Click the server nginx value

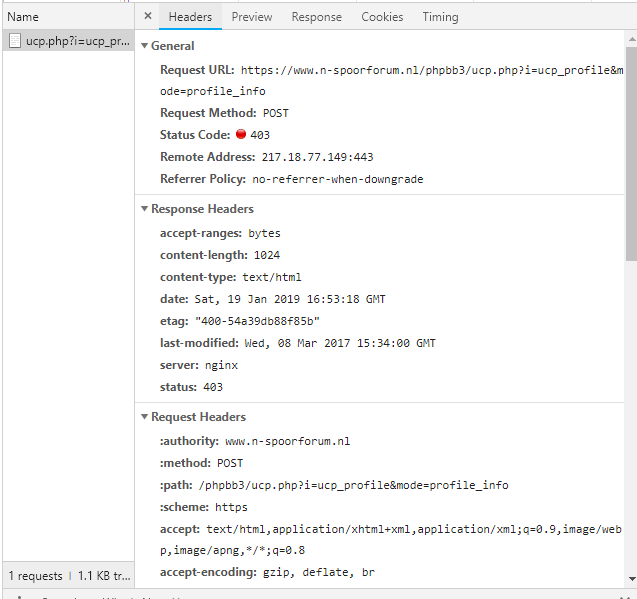(x=221, y=365)
